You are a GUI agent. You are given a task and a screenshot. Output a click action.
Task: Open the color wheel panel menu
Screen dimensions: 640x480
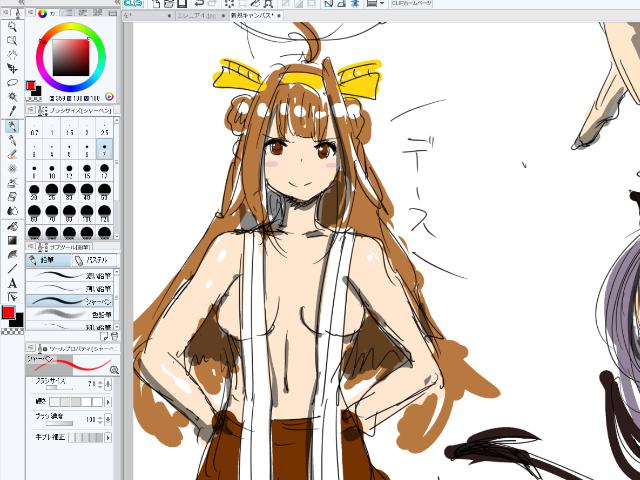click(31, 13)
